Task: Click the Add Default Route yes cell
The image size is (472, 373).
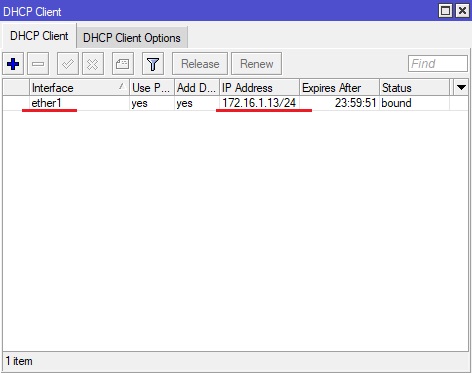Action: pos(197,103)
